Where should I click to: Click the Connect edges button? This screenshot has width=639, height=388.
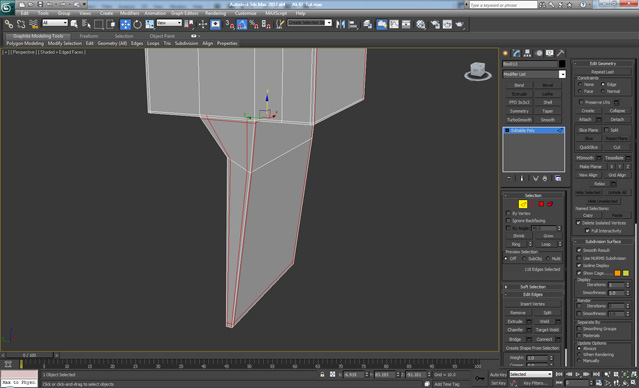click(x=544, y=340)
